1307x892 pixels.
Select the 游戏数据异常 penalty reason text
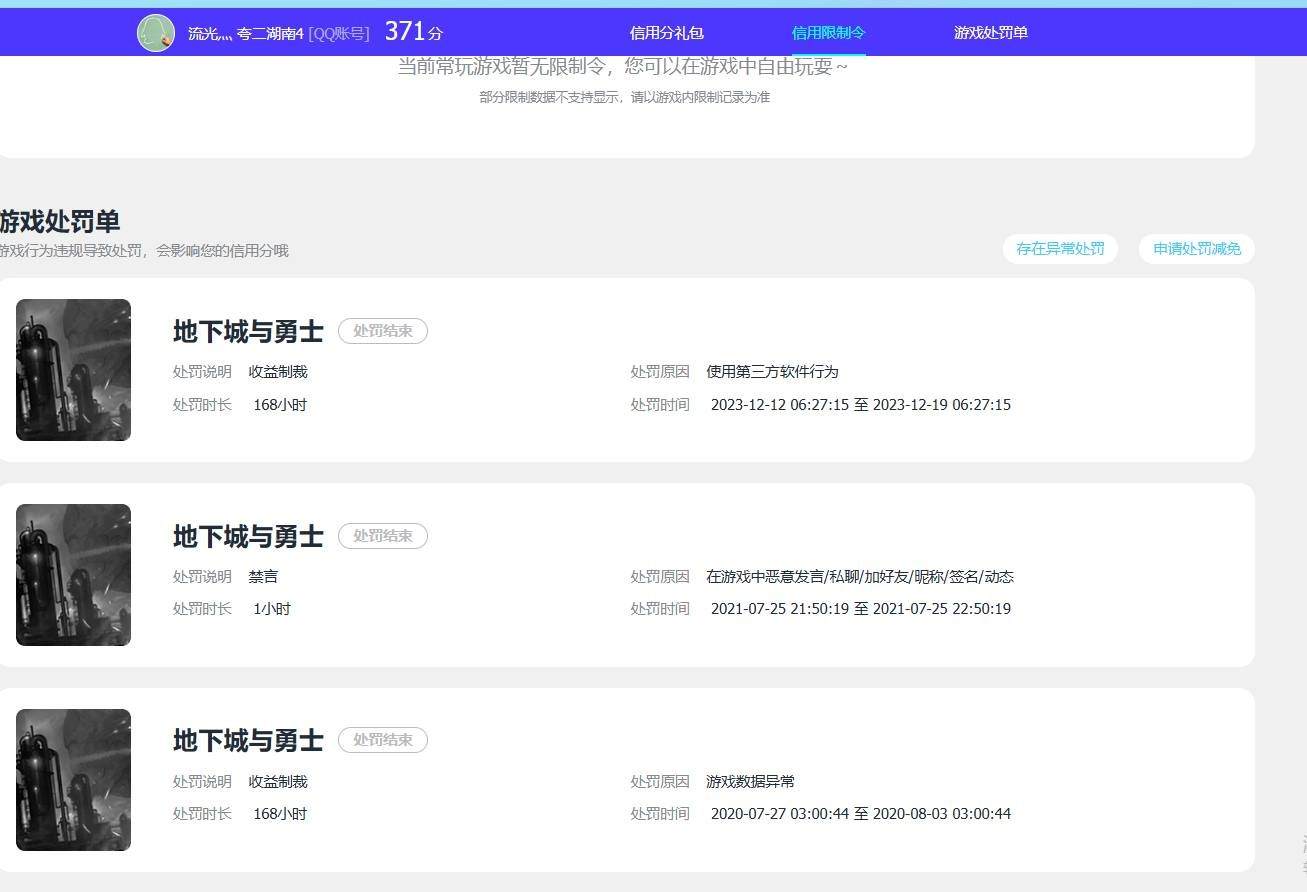(750, 782)
